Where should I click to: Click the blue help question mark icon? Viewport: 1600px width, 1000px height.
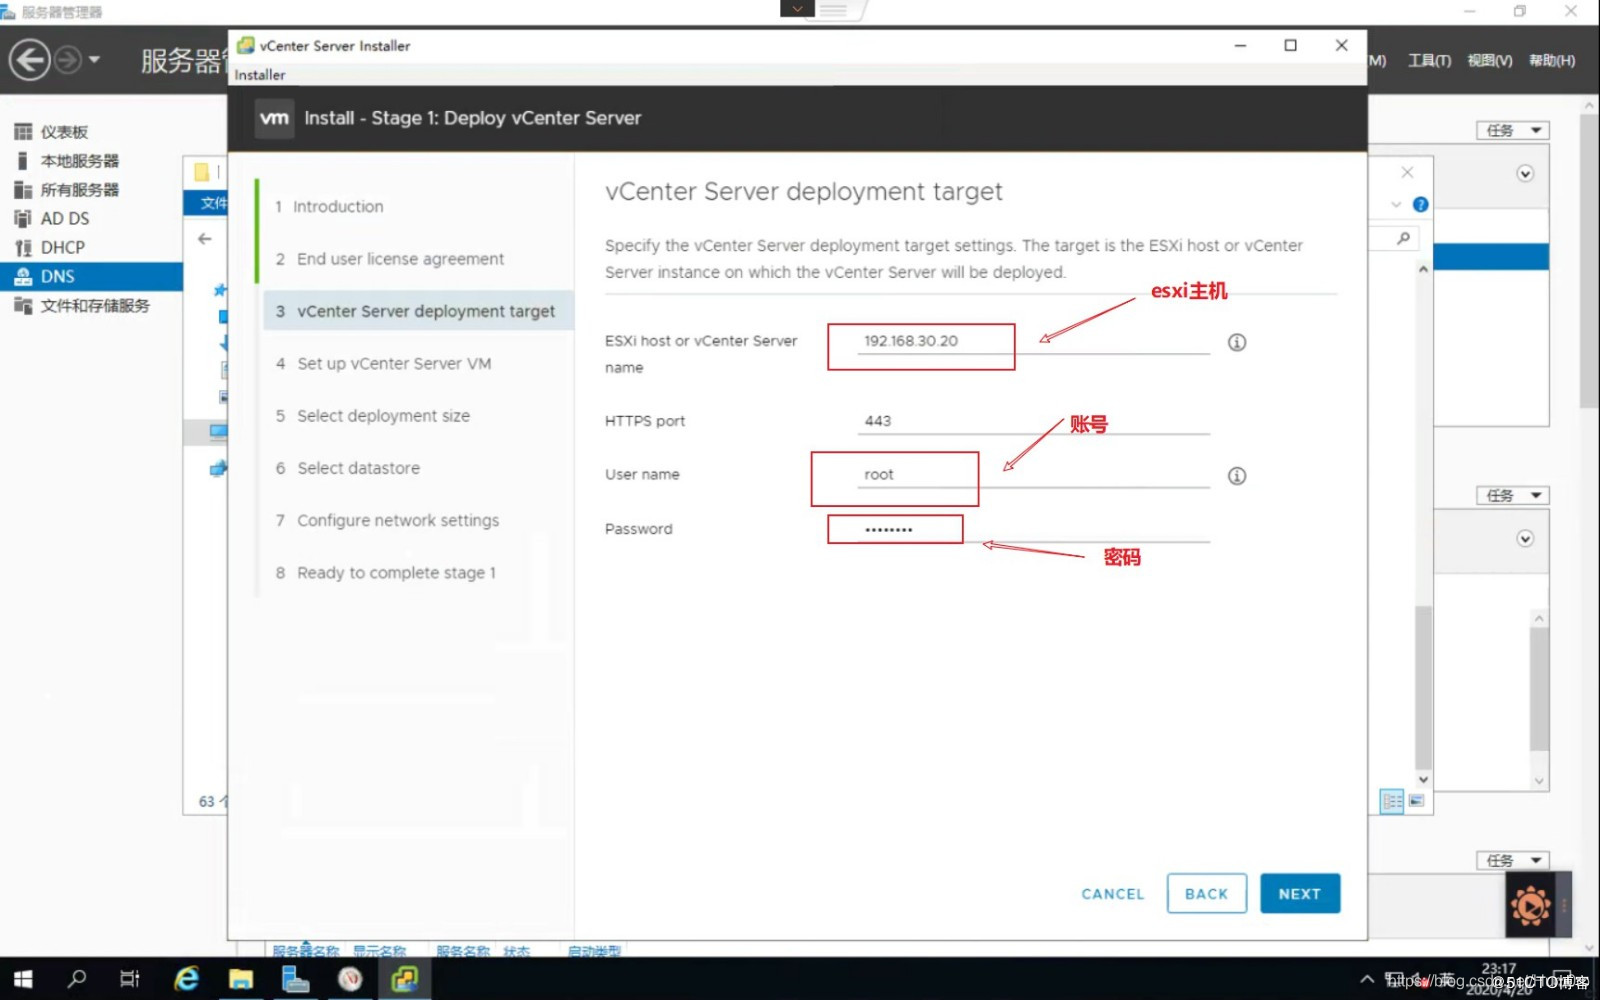1420,205
